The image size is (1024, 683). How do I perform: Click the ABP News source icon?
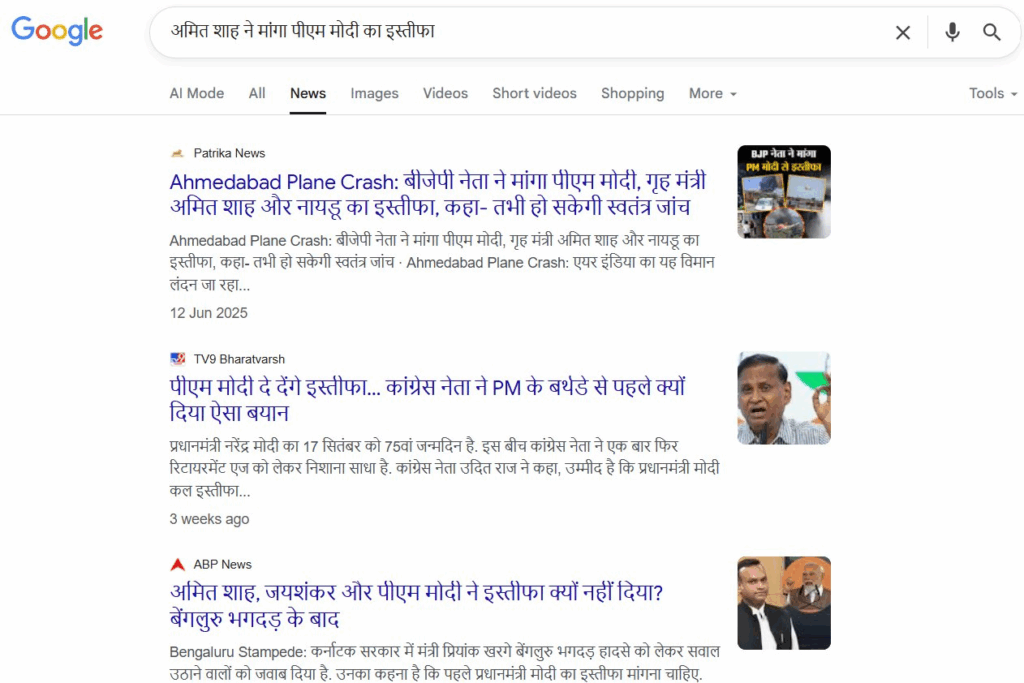pos(178,564)
